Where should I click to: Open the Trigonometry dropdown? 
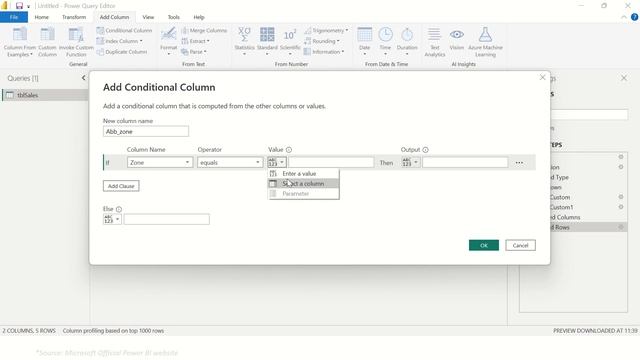[326, 31]
